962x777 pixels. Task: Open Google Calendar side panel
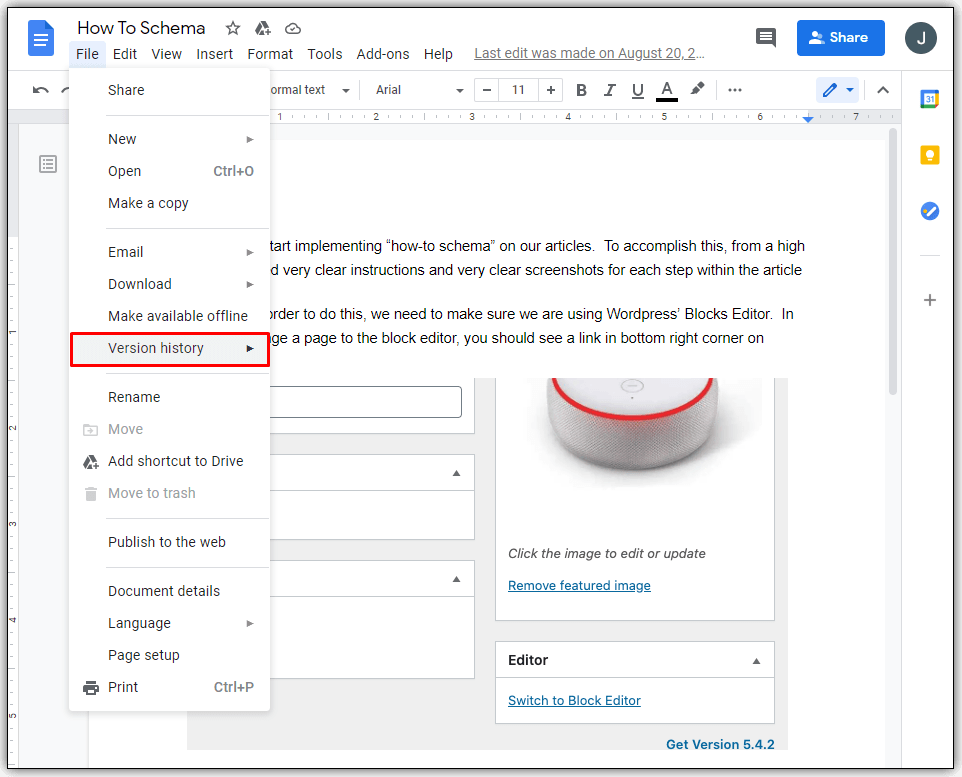coord(929,99)
